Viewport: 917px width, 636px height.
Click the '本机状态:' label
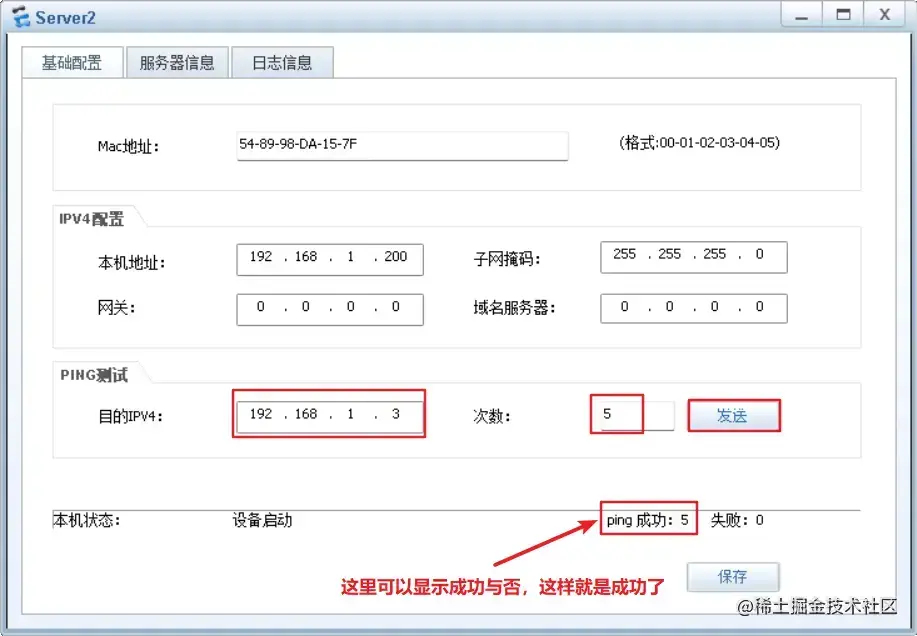[x=87, y=520]
